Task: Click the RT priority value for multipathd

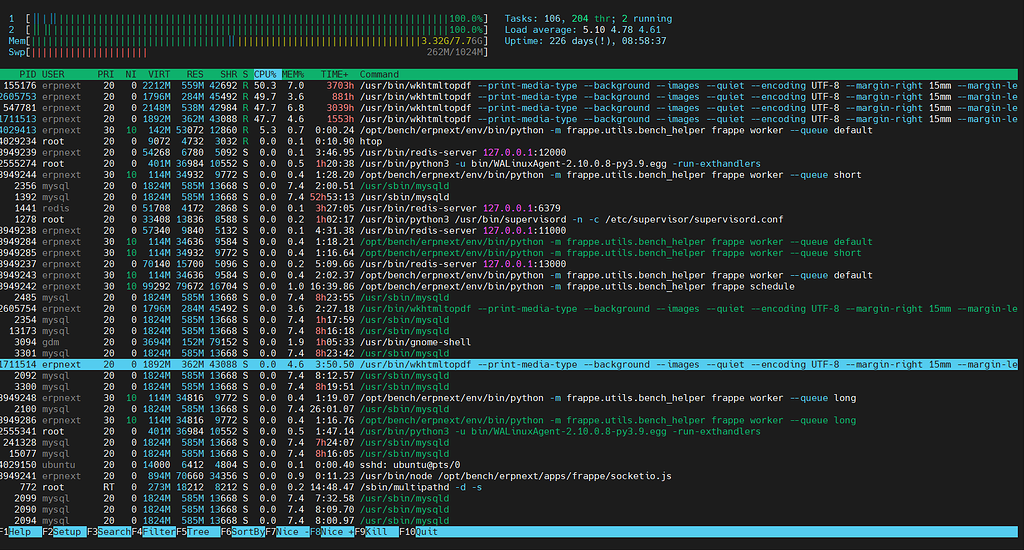Action: (108, 487)
